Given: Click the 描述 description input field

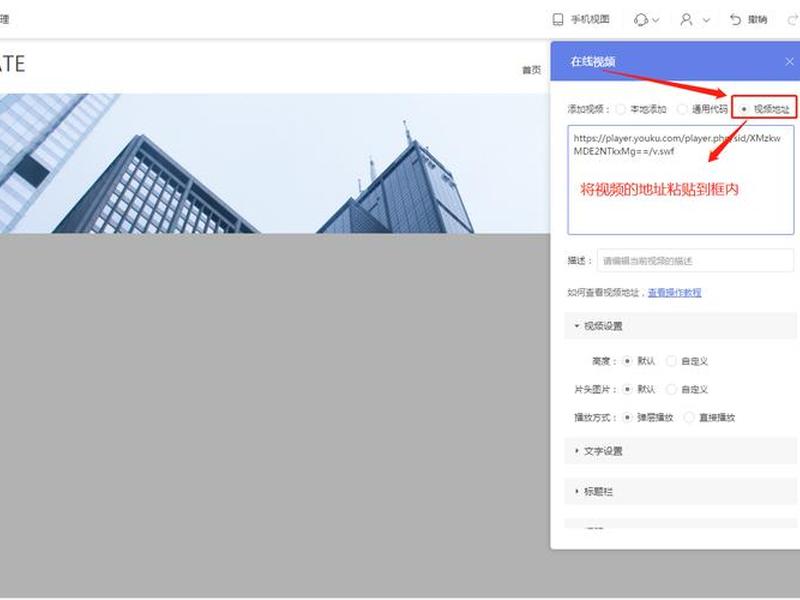Looking at the screenshot, I should tap(695, 261).
